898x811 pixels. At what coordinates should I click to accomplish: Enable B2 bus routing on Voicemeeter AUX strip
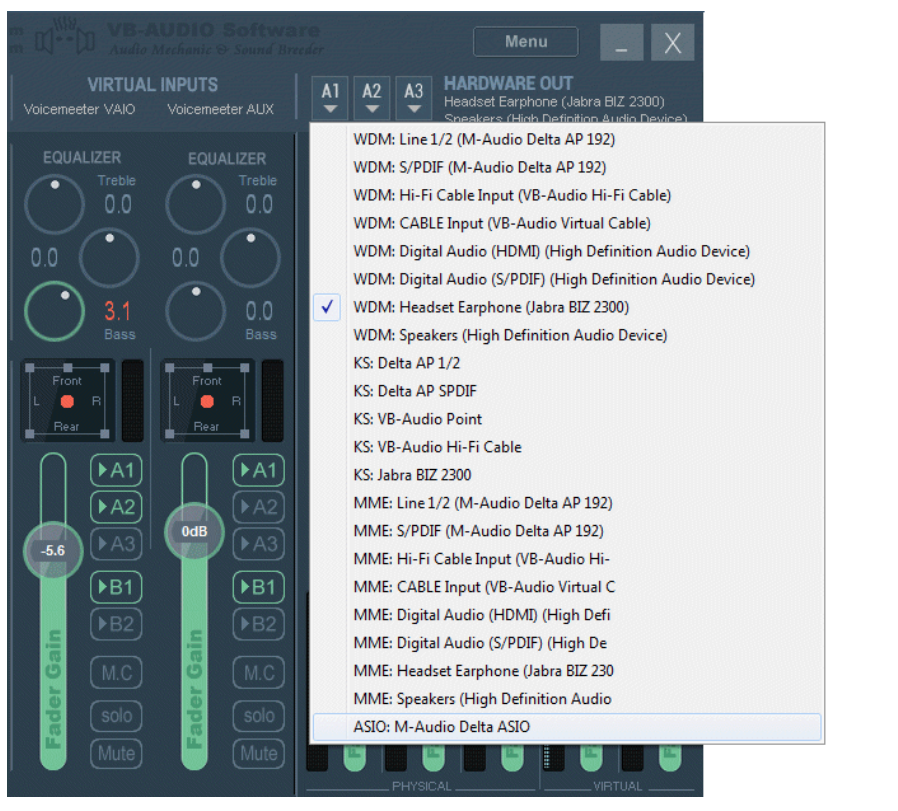point(259,624)
